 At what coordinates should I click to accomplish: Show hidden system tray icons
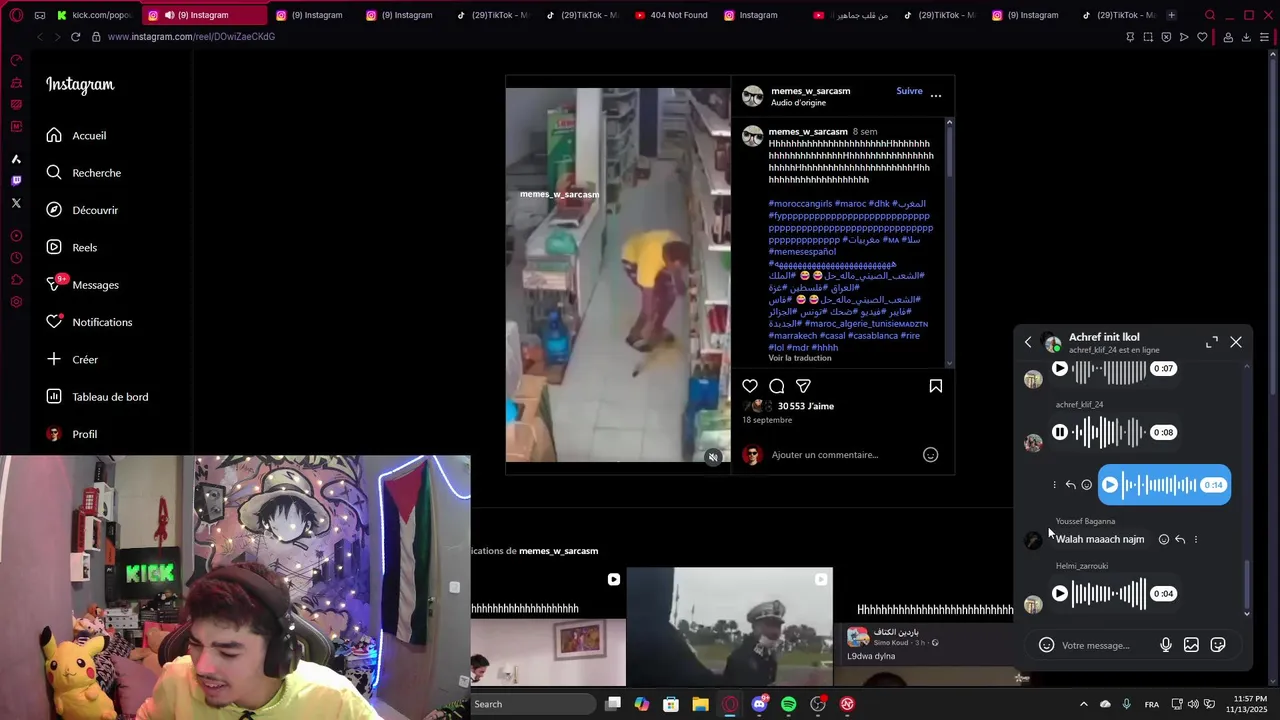1083,704
